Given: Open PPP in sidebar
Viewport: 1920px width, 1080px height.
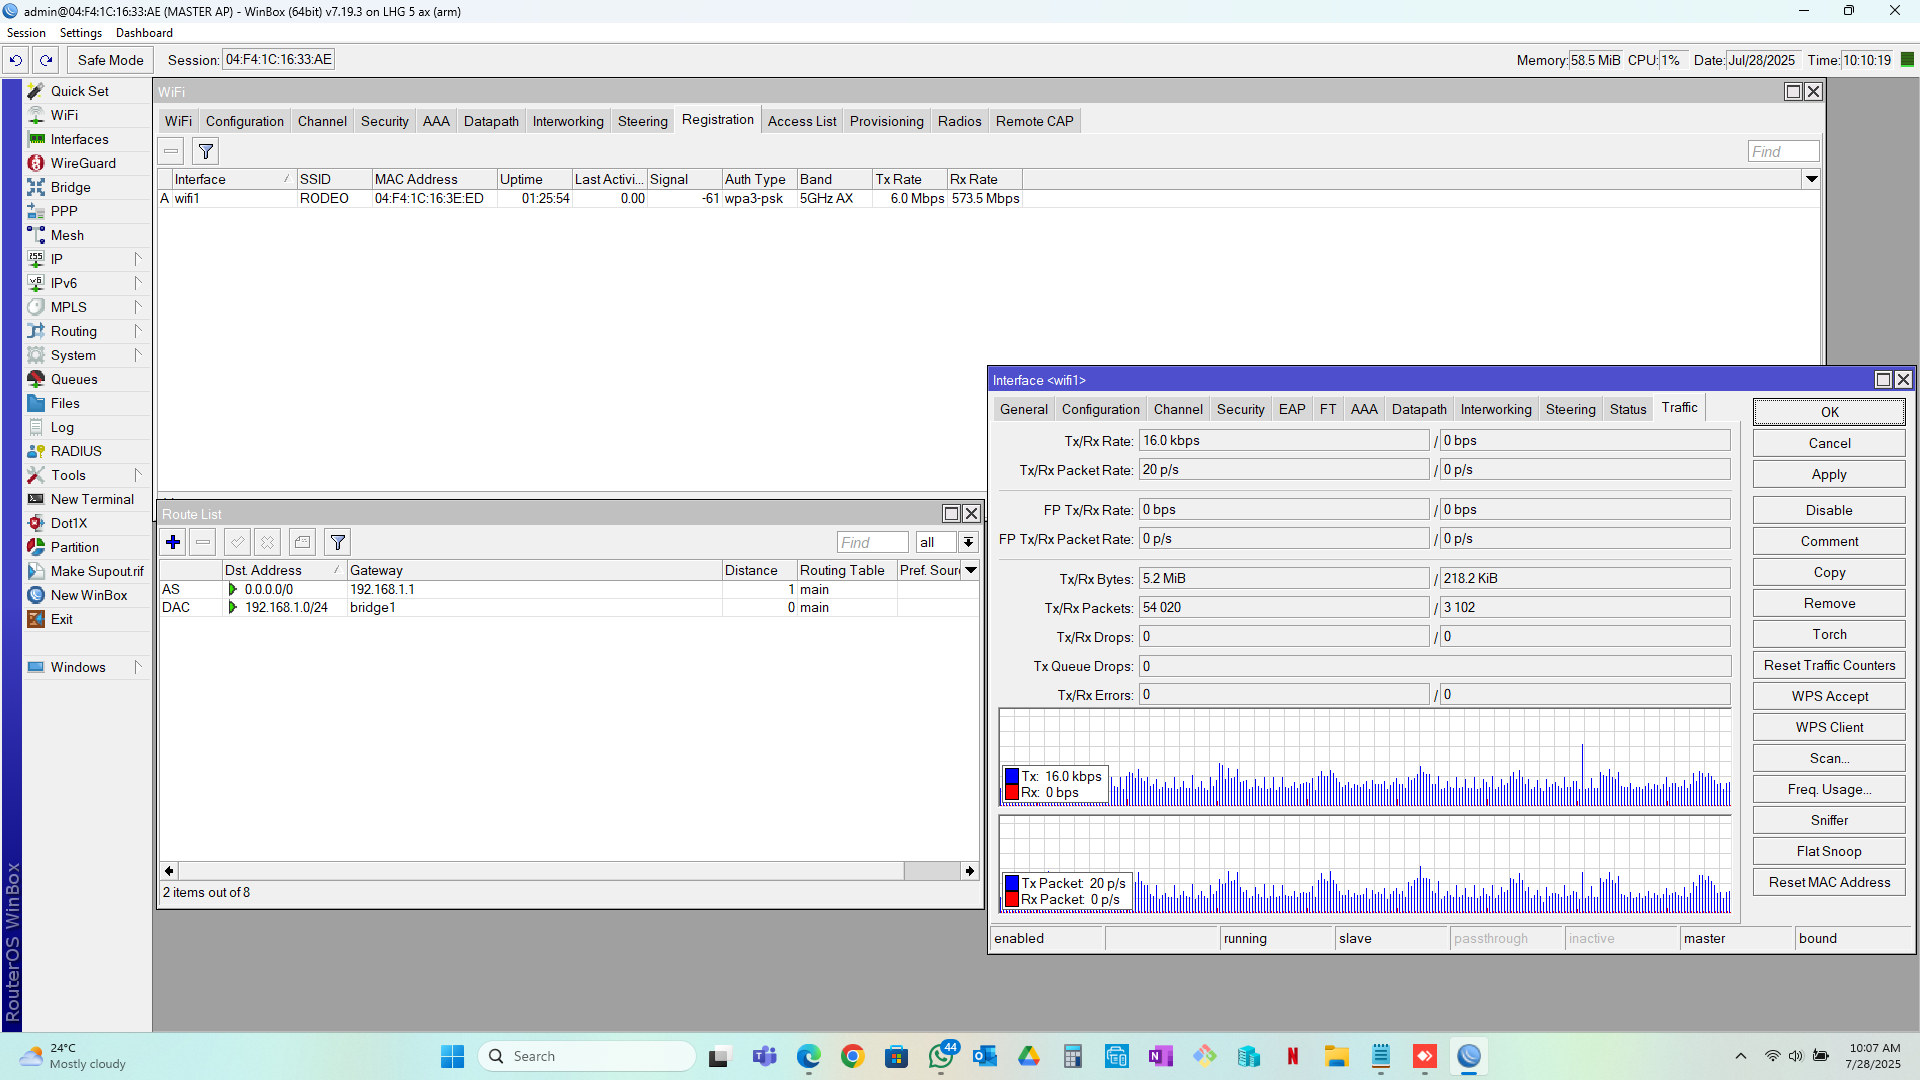Looking at the screenshot, I should pos(64,211).
